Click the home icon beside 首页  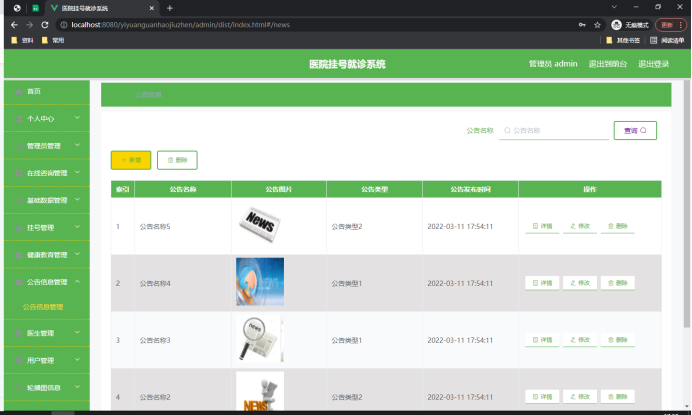click(19, 92)
